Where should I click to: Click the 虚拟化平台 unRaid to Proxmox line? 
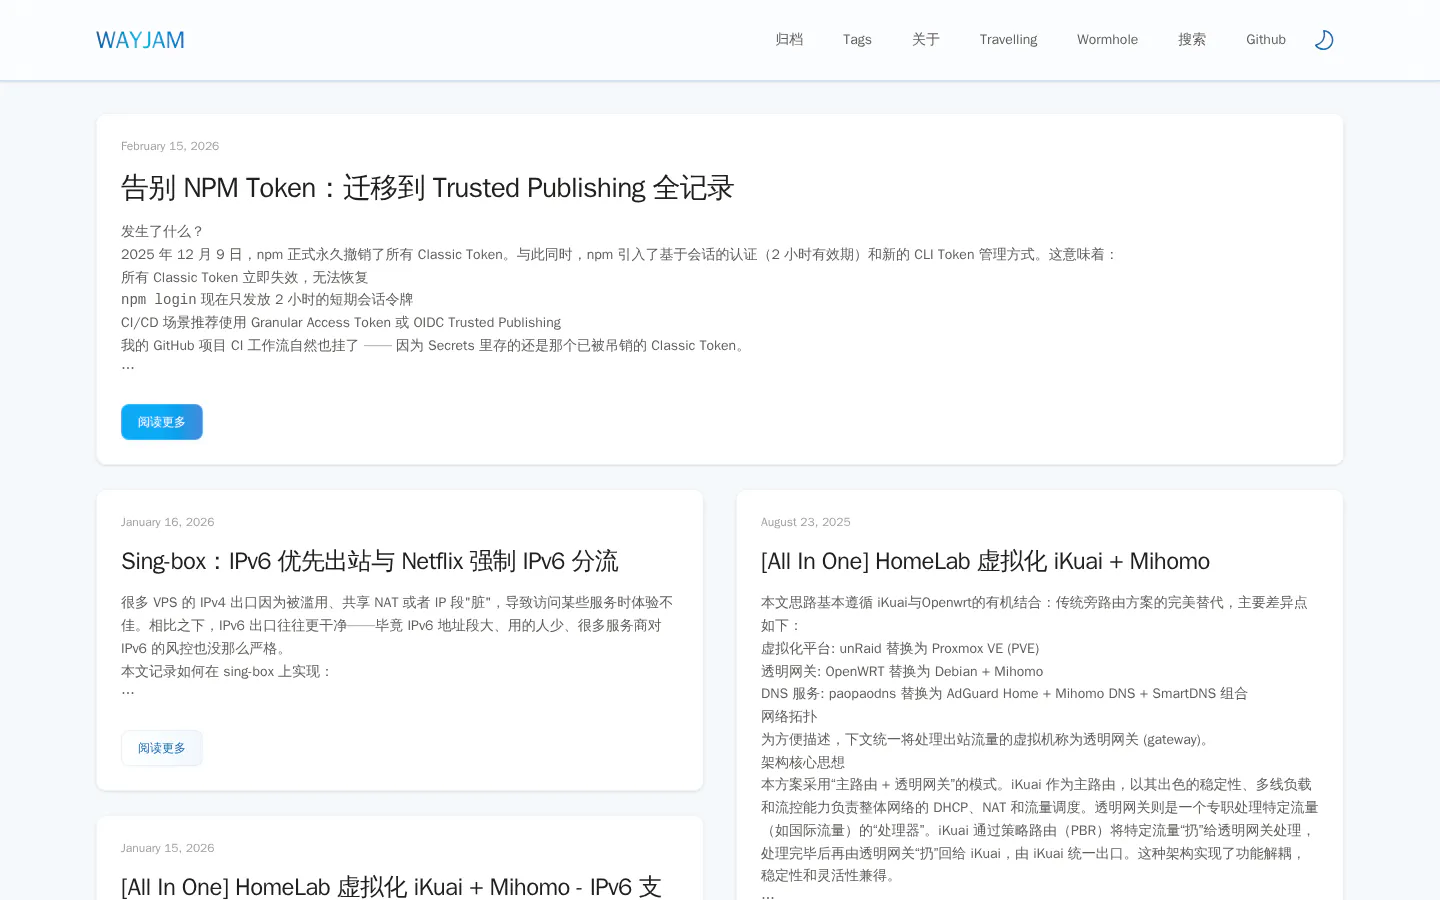pyautogui.click(x=900, y=648)
